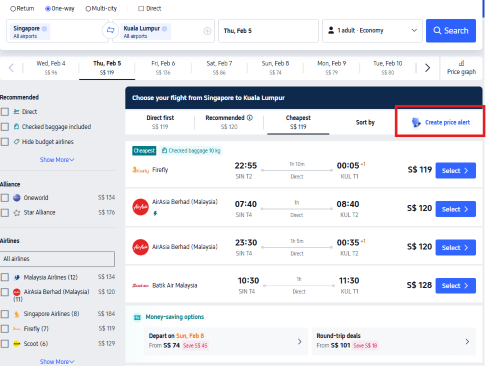
Task: Click the lightning icon under AirAsia 07:40
Action: point(155,213)
